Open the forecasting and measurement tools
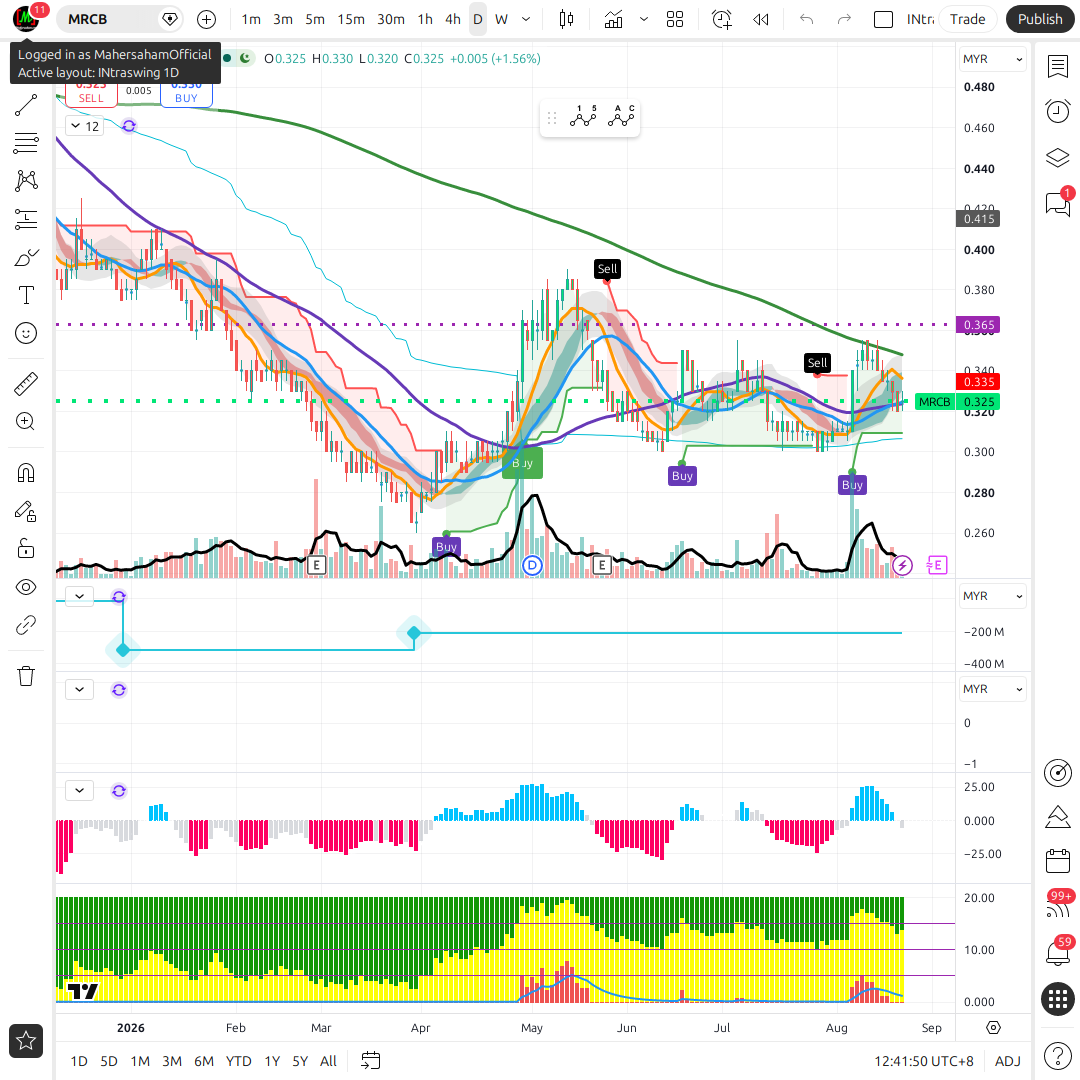Image resolution: width=1080 pixels, height=1080 pixels. click(26, 219)
